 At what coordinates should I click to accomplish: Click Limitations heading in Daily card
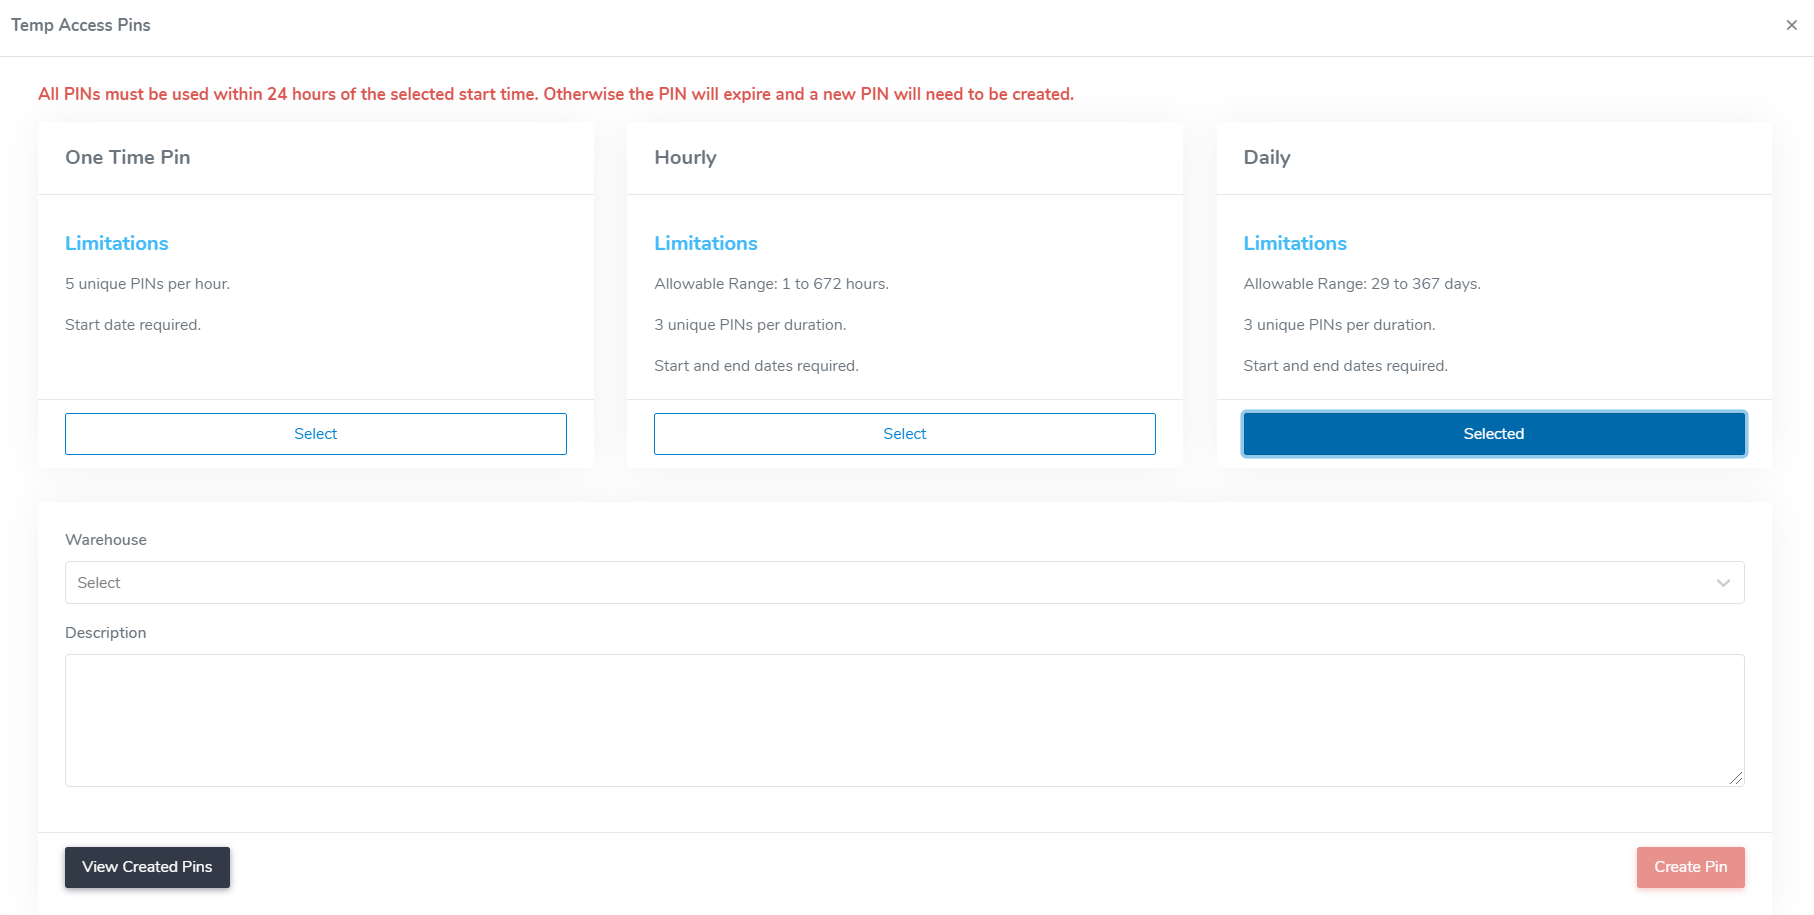1295,243
